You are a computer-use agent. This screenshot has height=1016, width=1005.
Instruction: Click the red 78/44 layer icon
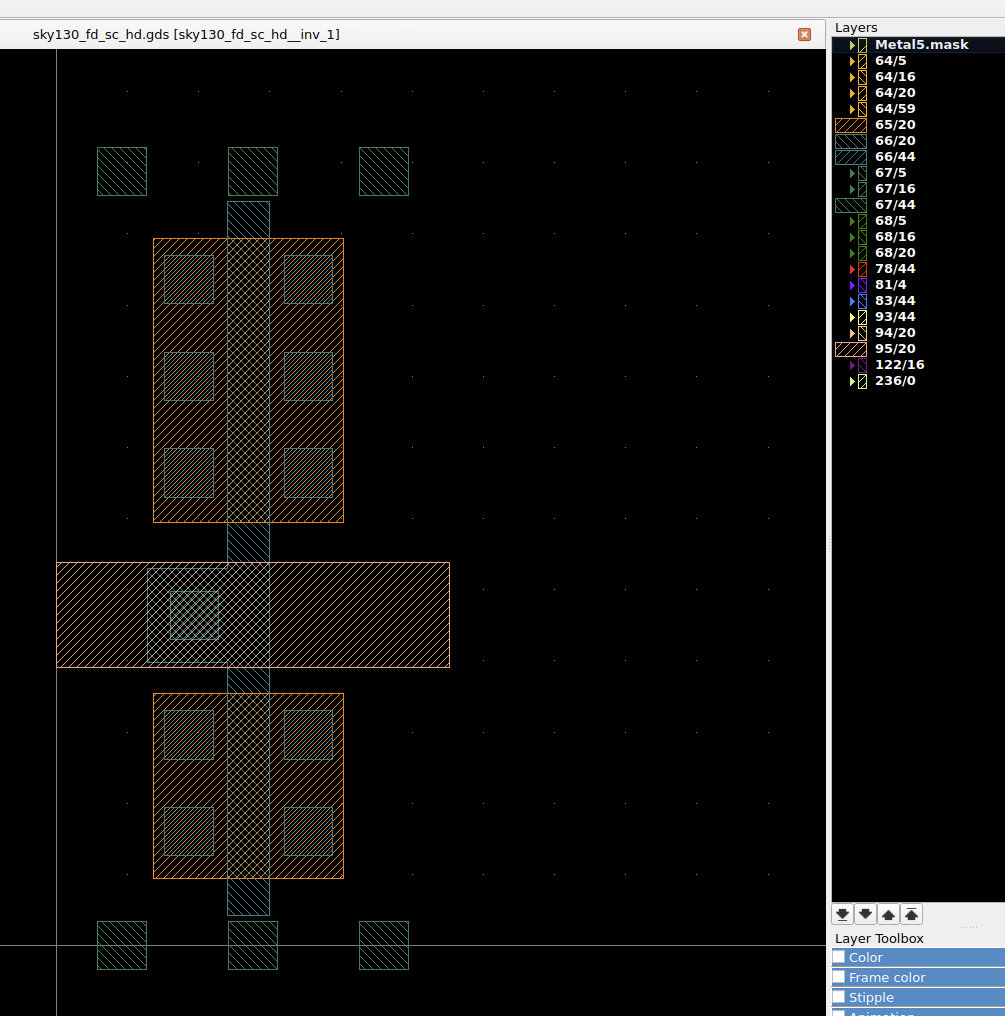click(x=862, y=269)
